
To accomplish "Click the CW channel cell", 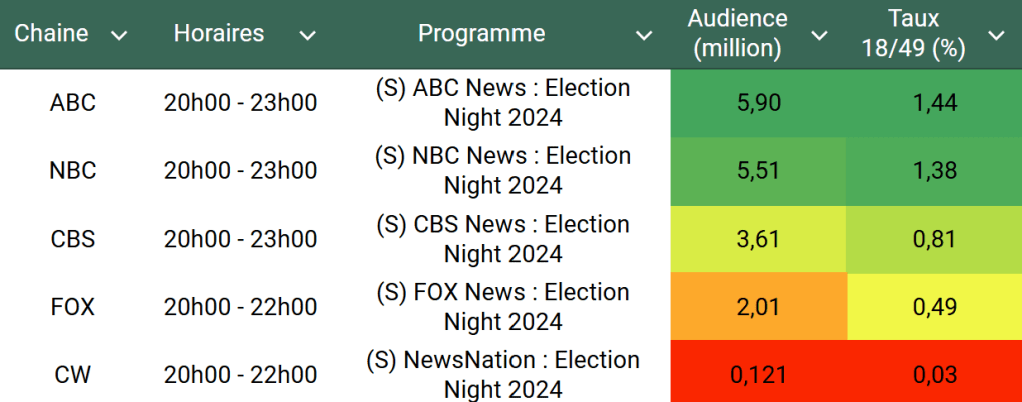I will click(72, 375).
